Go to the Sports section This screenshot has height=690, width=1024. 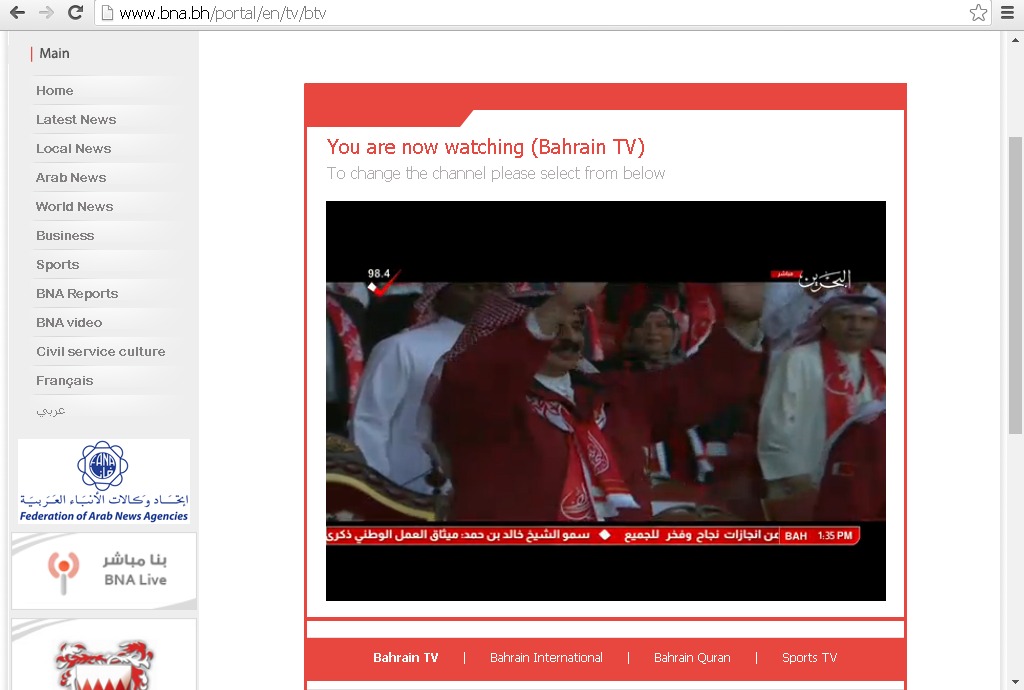[57, 264]
